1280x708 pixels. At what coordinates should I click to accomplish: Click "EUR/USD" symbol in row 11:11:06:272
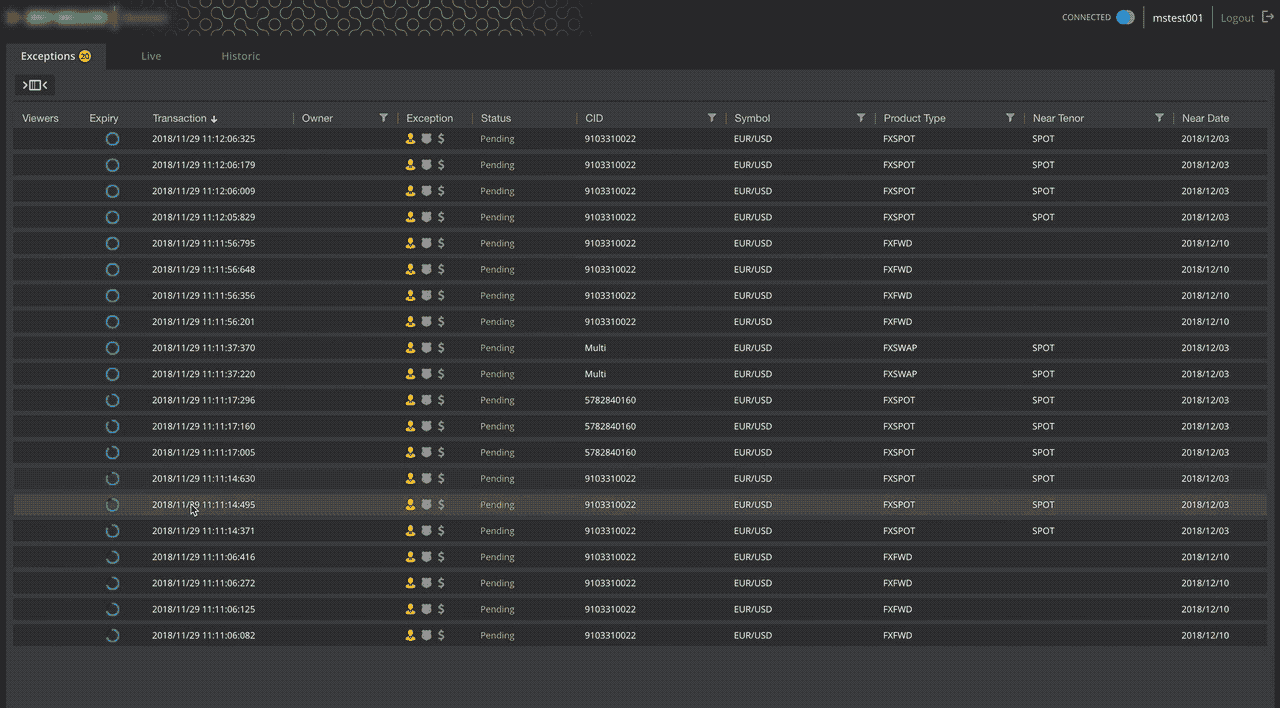753,583
